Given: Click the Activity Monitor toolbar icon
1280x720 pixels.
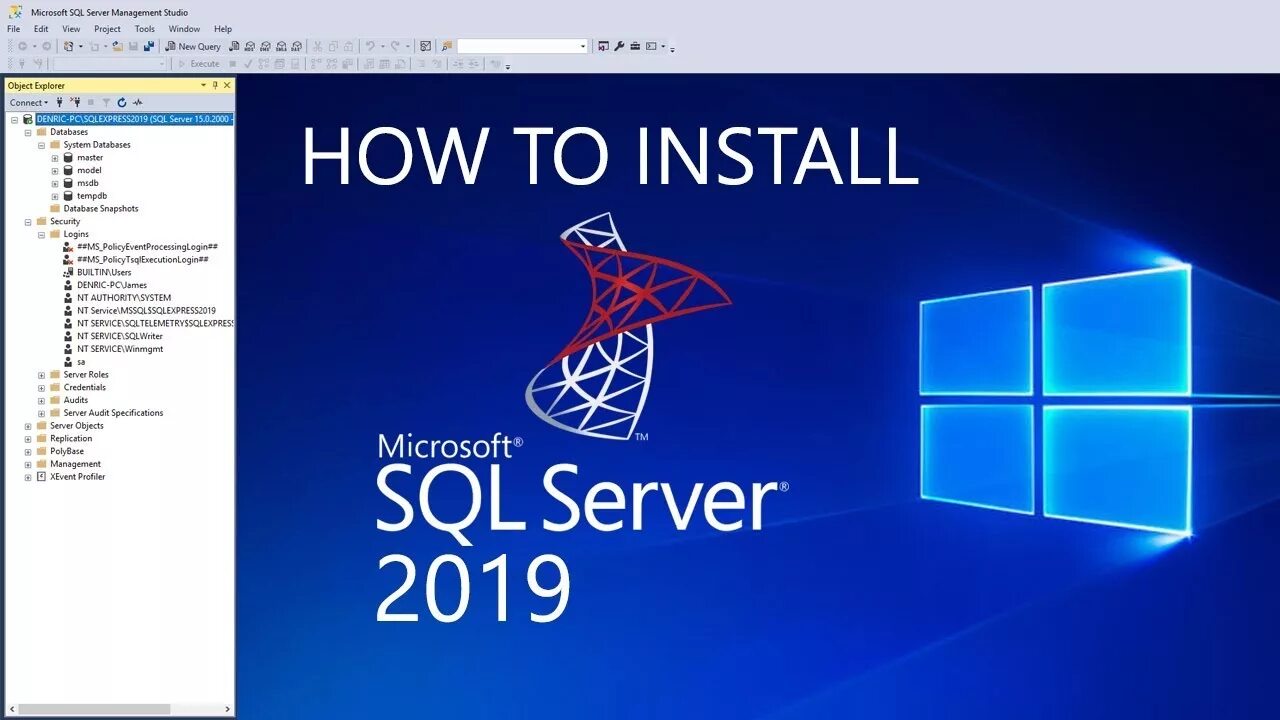Looking at the screenshot, I should click(425, 46).
